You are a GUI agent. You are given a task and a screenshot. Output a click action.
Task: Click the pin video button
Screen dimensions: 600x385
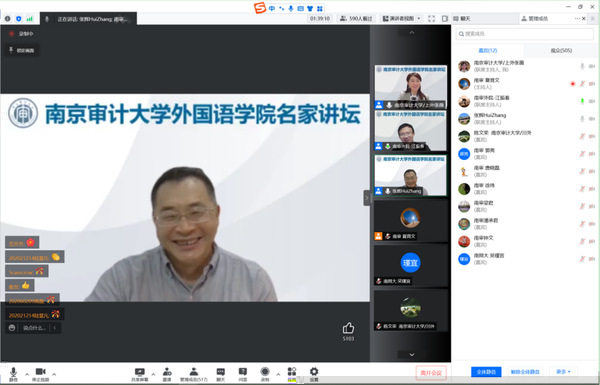22,50
